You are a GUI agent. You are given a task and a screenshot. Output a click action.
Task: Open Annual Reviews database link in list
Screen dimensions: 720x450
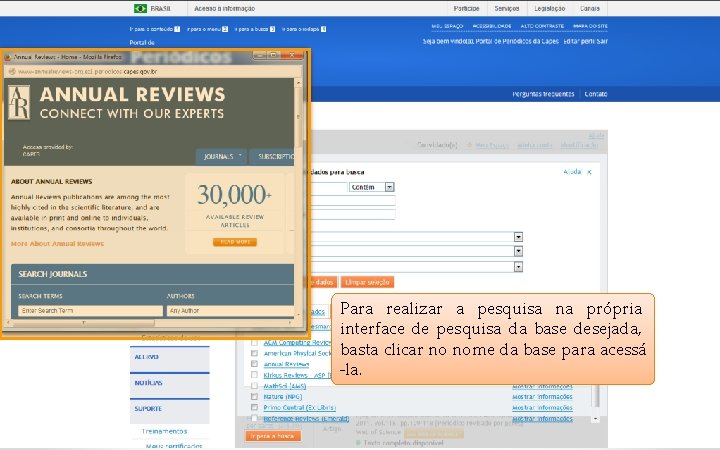point(286,364)
